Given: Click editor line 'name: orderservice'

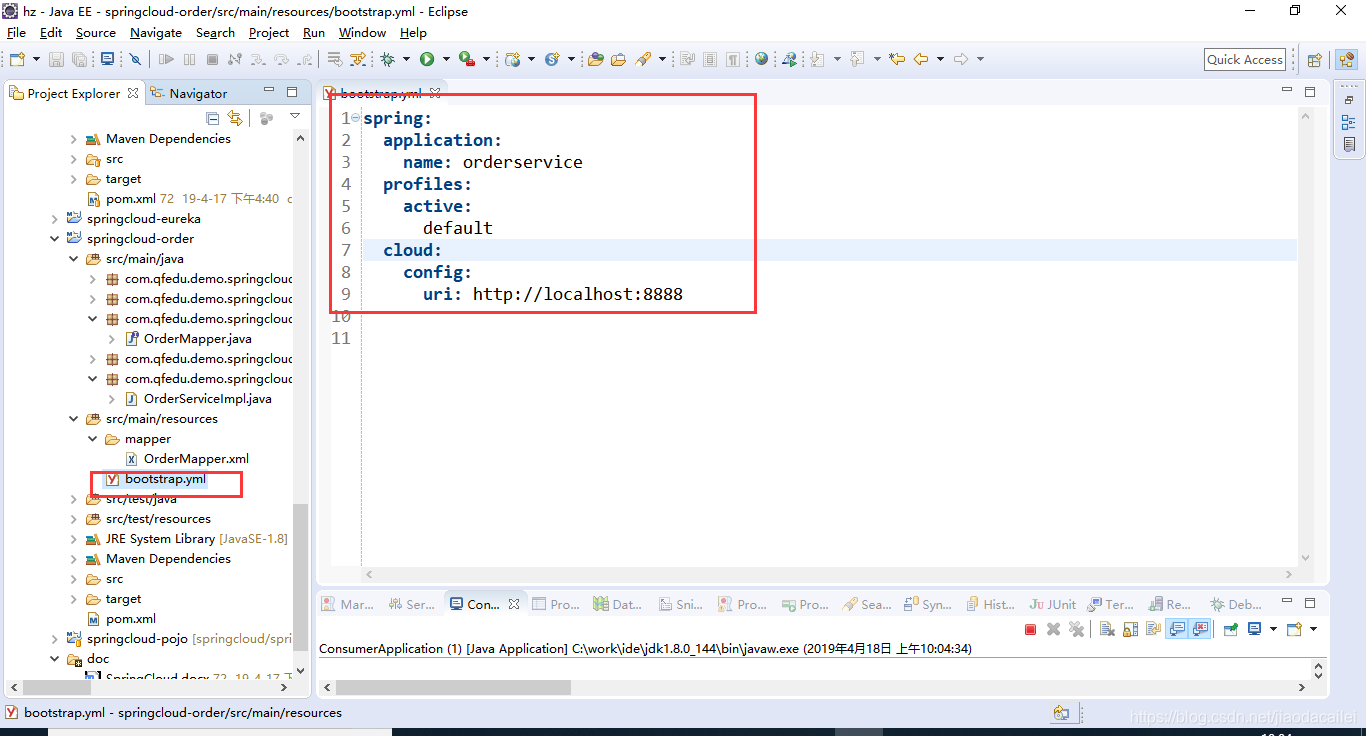Looking at the screenshot, I should [x=493, y=162].
